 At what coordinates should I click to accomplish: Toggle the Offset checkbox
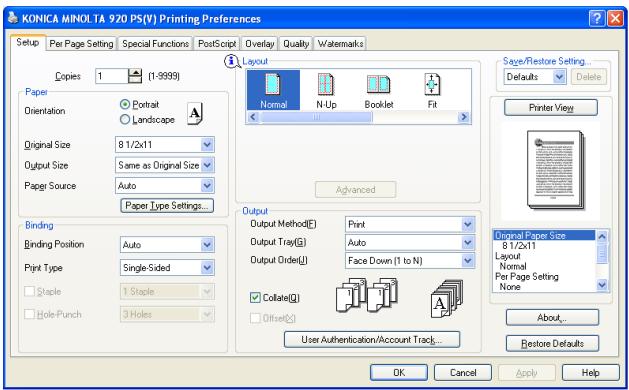tap(255, 318)
